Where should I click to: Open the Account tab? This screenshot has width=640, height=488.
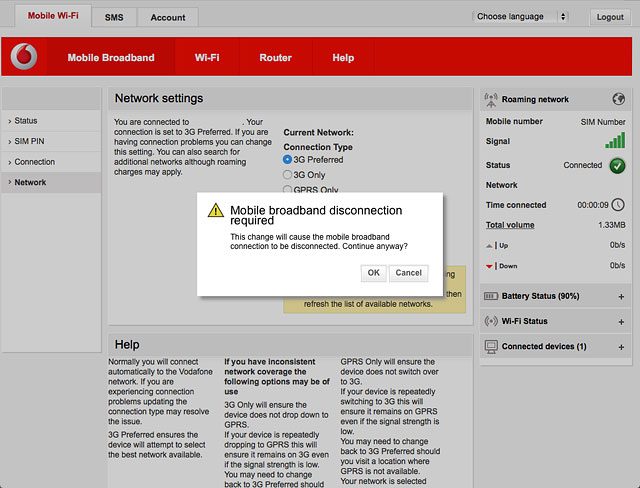[x=168, y=18]
